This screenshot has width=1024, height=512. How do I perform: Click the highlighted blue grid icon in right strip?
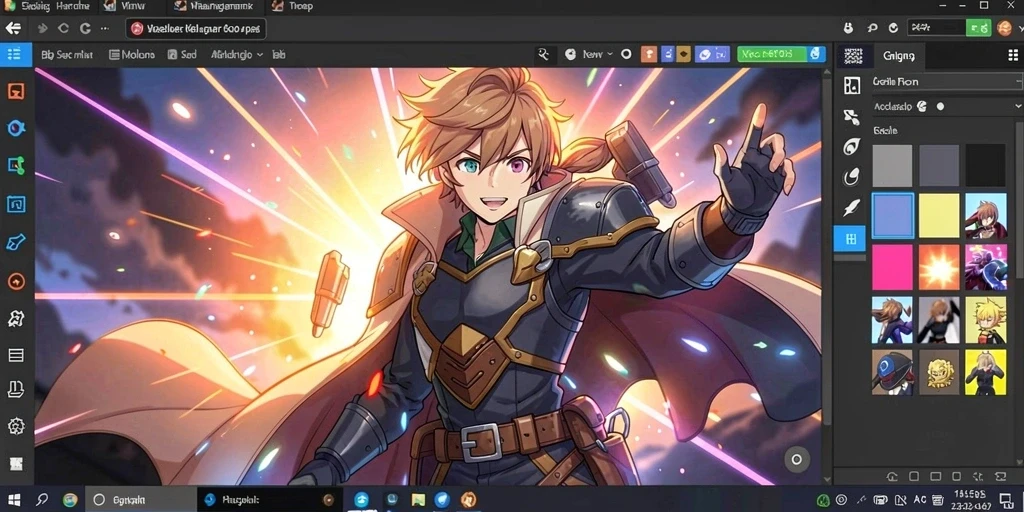click(x=850, y=239)
